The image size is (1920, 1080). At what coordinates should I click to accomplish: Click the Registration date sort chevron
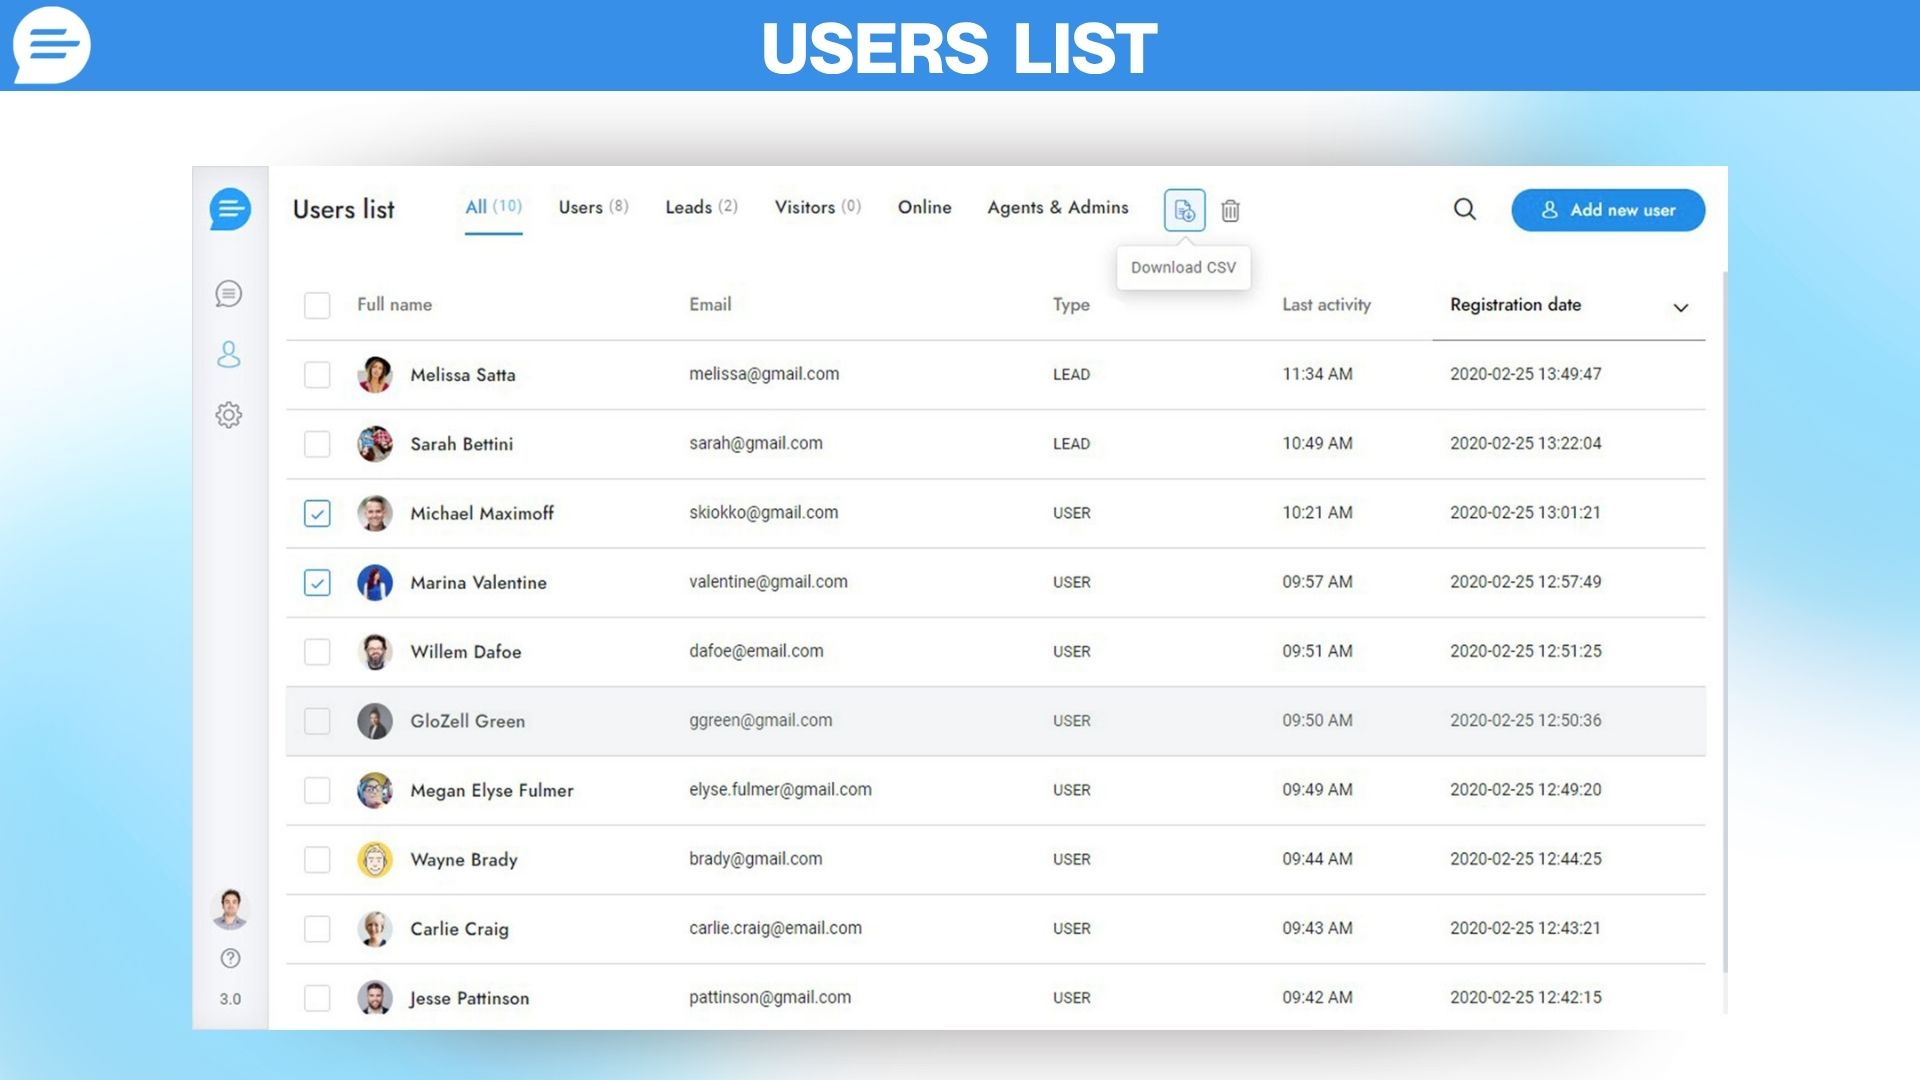click(x=1680, y=307)
